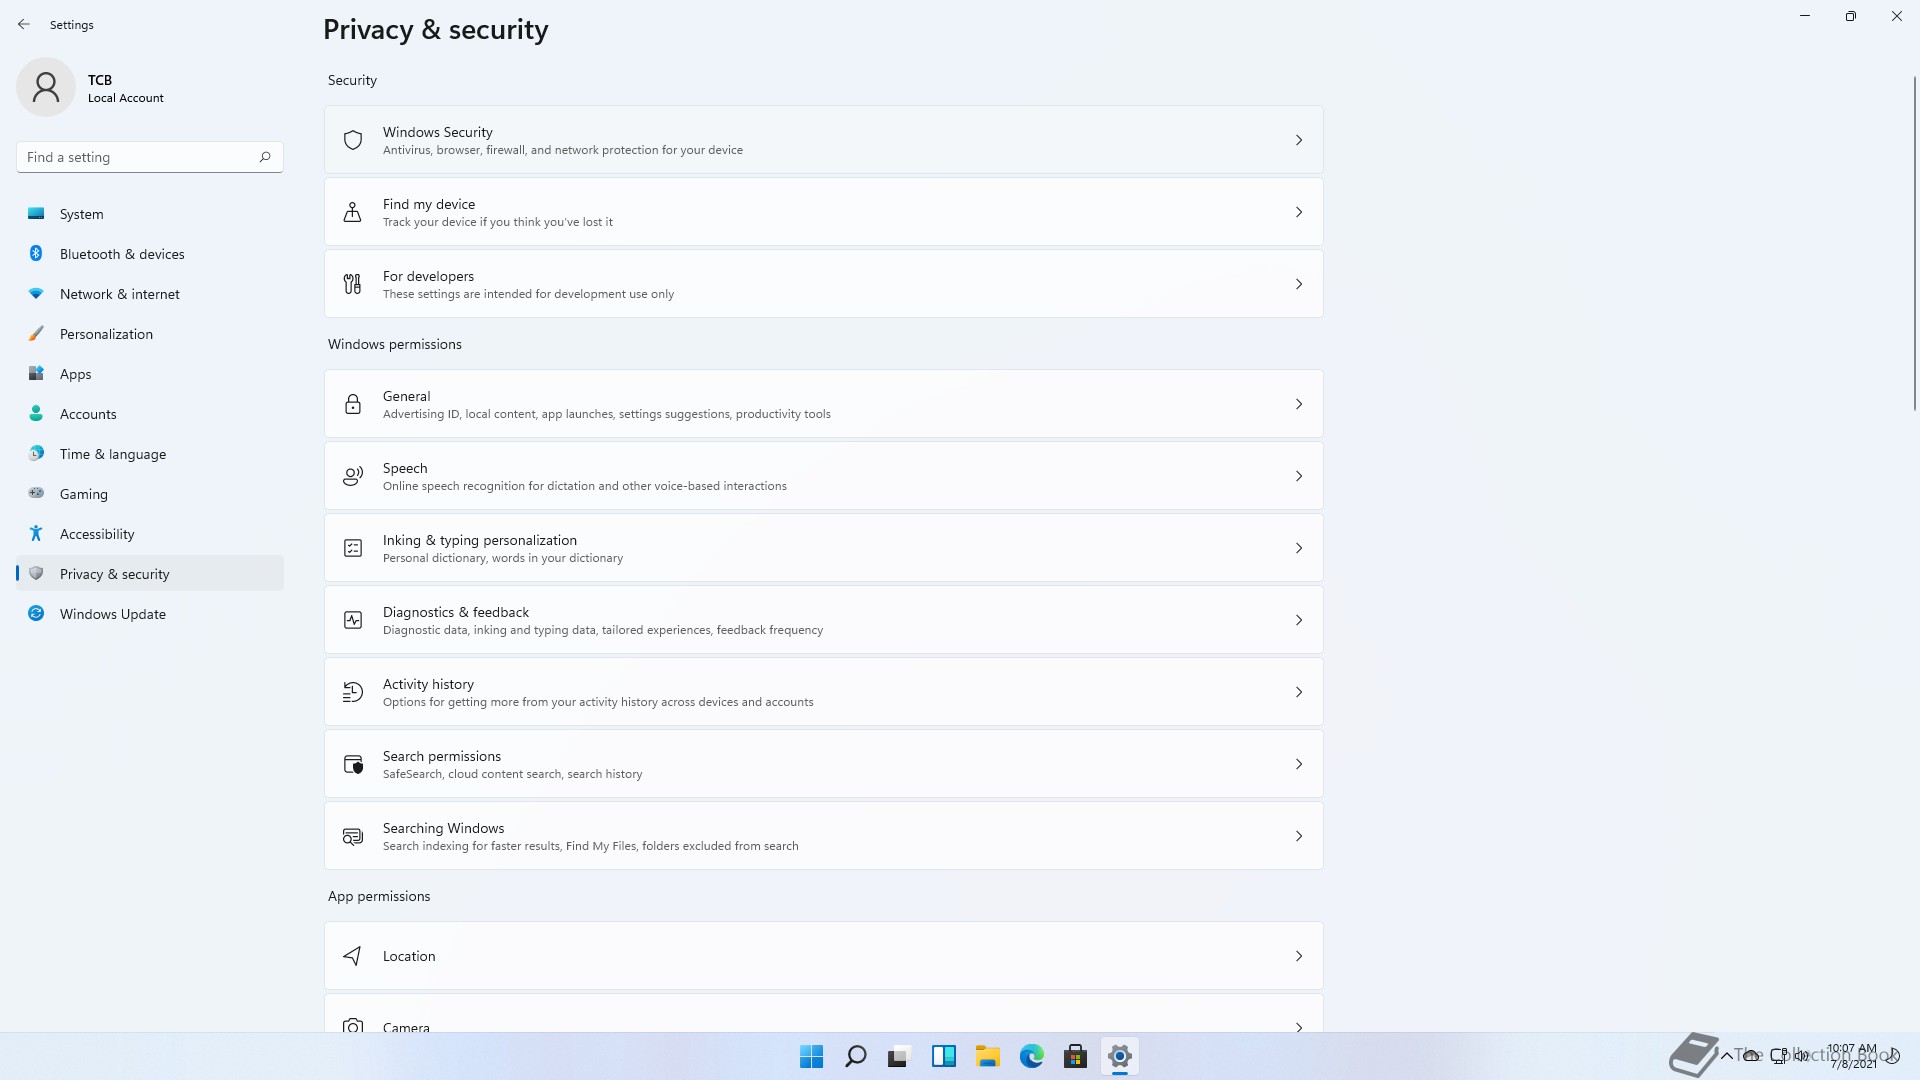1920x1080 pixels.
Task: Open Microsoft Store from taskbar
Action: click(x=1076, y=1056)
